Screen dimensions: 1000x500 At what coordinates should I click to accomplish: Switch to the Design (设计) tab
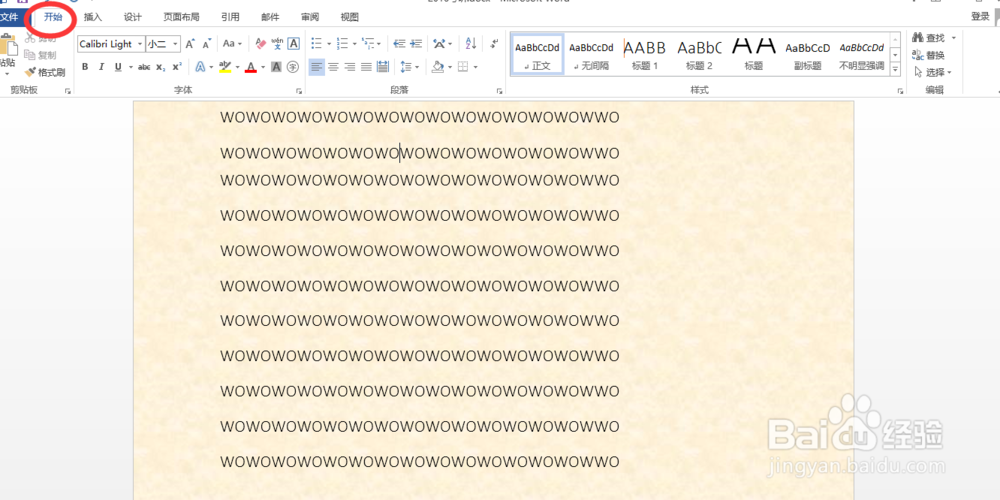coord(133,17)
